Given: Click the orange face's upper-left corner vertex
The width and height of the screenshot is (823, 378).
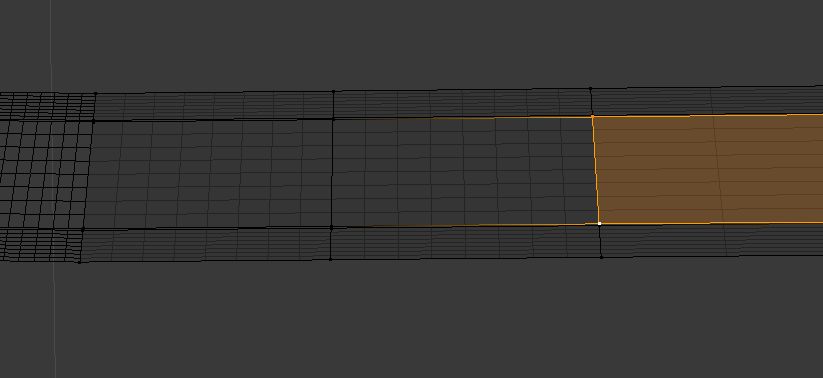Looking at the screenshot, I should [593, 117].
